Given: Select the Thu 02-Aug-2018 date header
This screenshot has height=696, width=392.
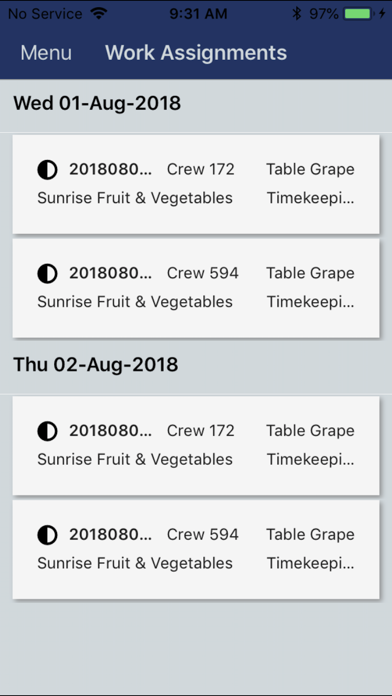Looking at the screenshot, I should pos(96,364).
